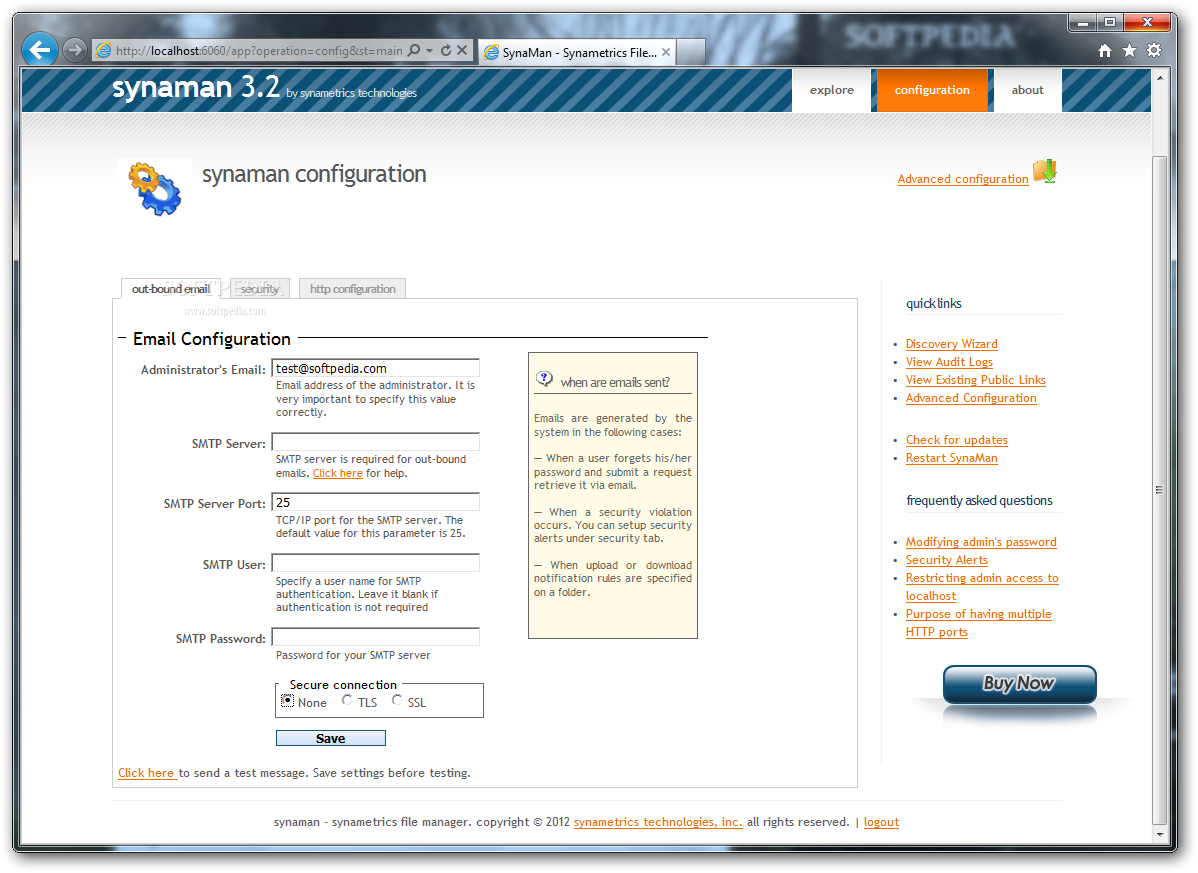
Task: Click the browser forward arrow
Action: 74,50
